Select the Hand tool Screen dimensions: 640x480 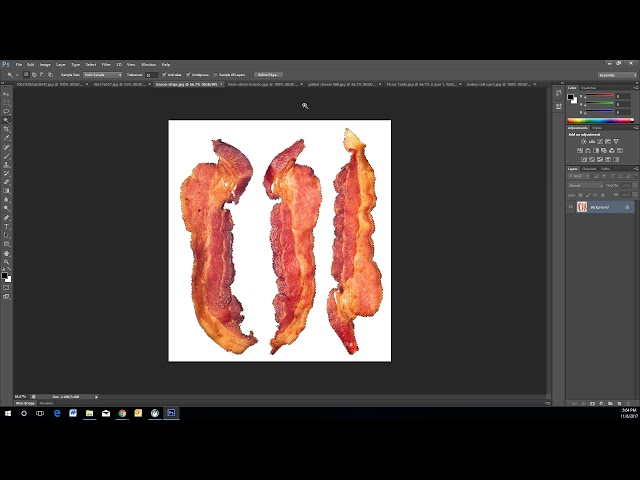6,253
